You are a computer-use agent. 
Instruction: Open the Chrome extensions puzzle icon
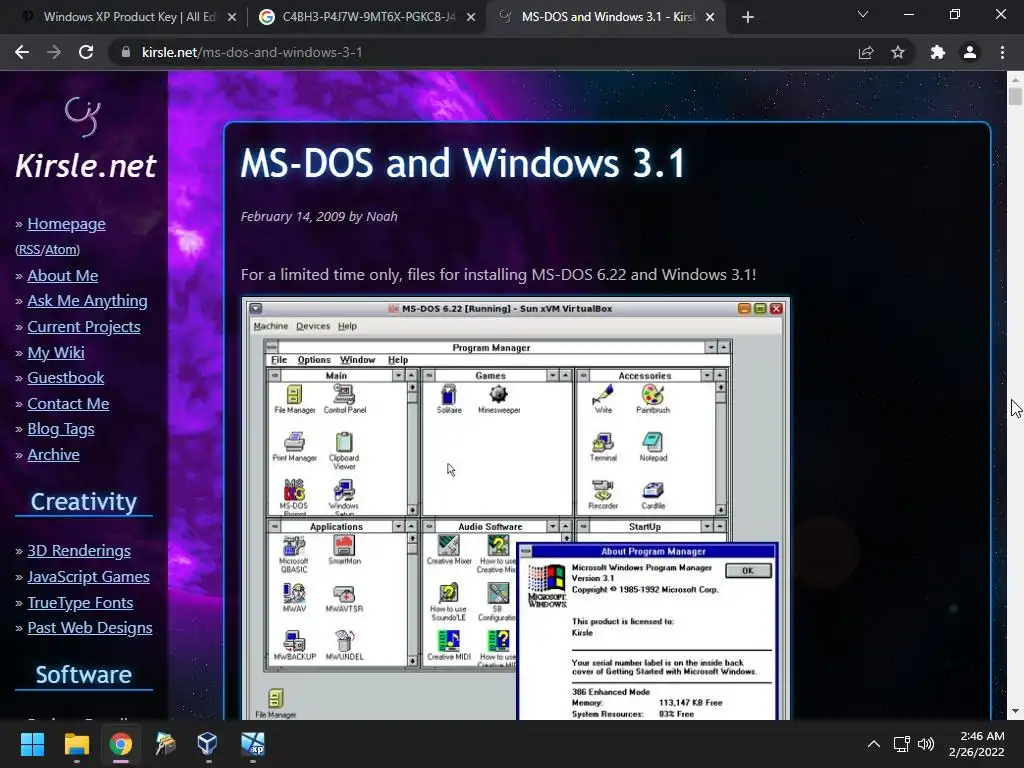pos(937,52)
